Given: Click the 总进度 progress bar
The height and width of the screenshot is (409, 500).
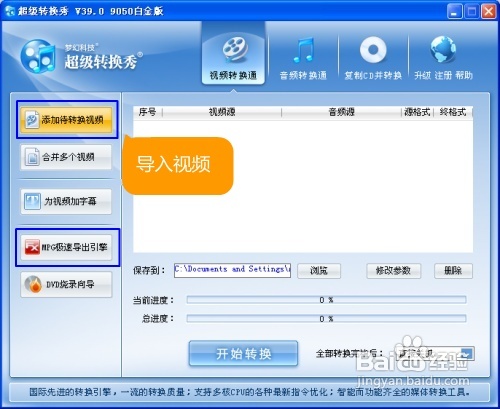Looking at the screenshot, I should [326, 319].
